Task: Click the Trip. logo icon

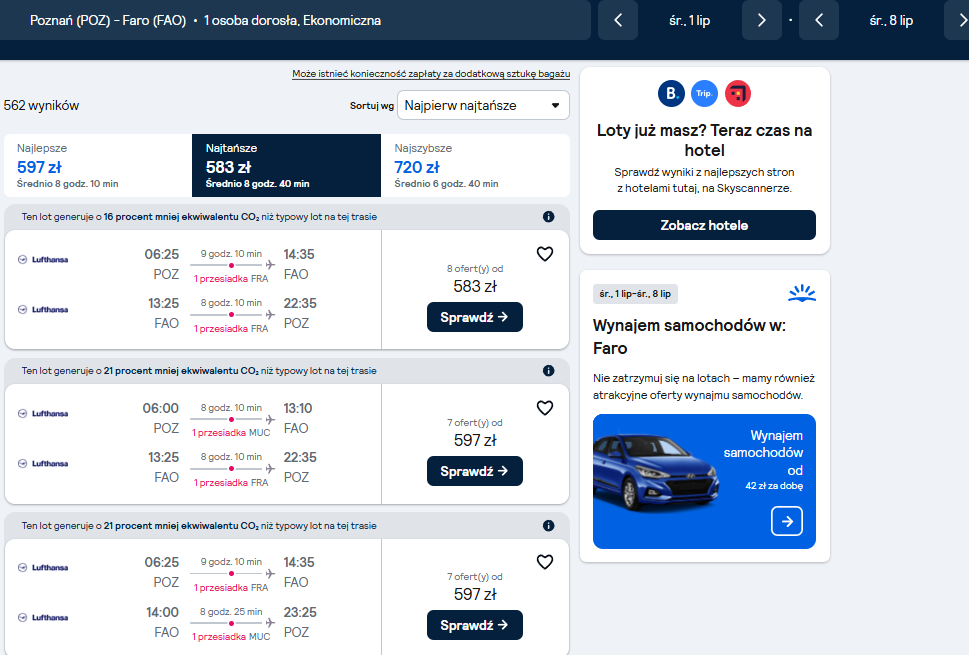Action: (704, 94)
